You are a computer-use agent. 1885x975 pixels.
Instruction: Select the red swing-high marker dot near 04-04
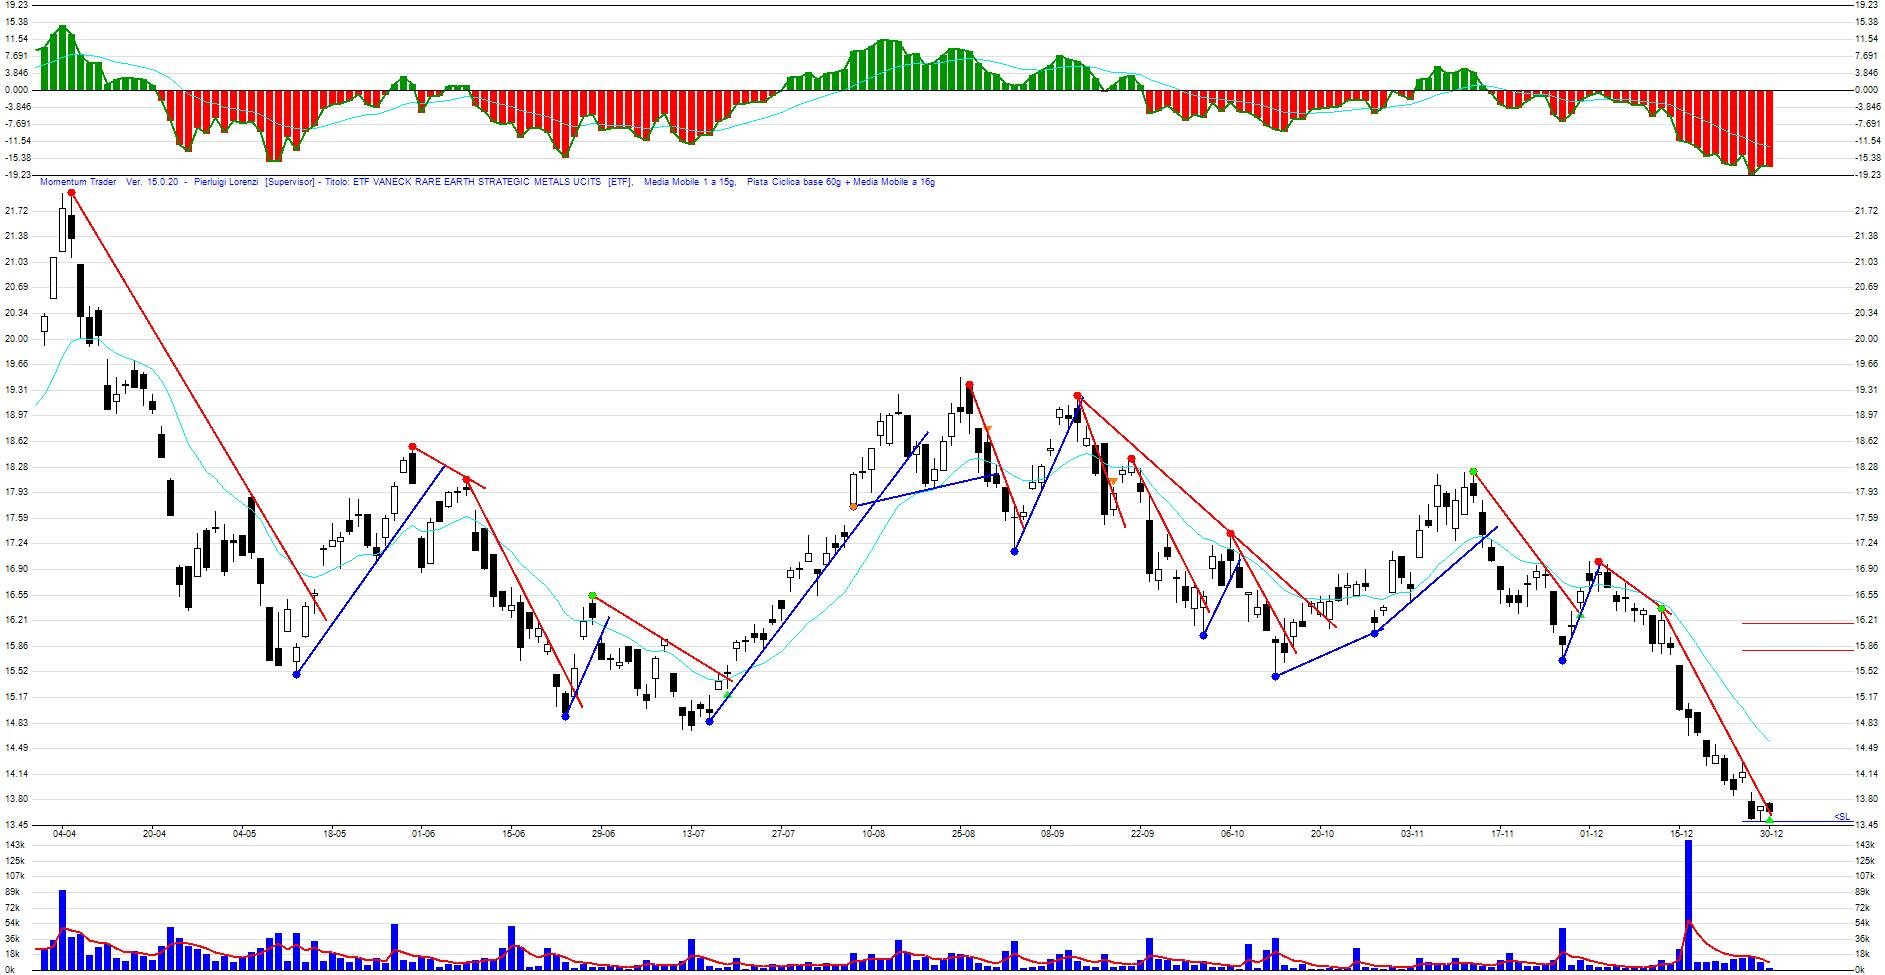click(70, 193)
